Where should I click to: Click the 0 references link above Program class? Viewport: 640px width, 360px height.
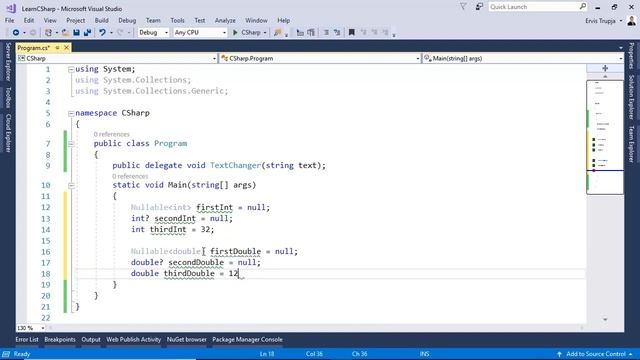[111, 134]
